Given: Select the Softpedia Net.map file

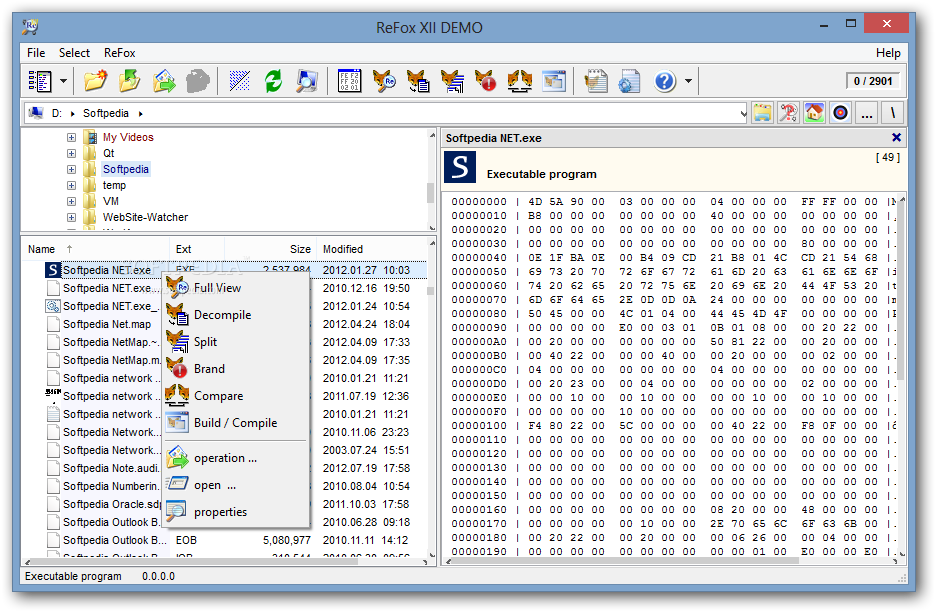Looking at the screenshot, I should (107, 324).
